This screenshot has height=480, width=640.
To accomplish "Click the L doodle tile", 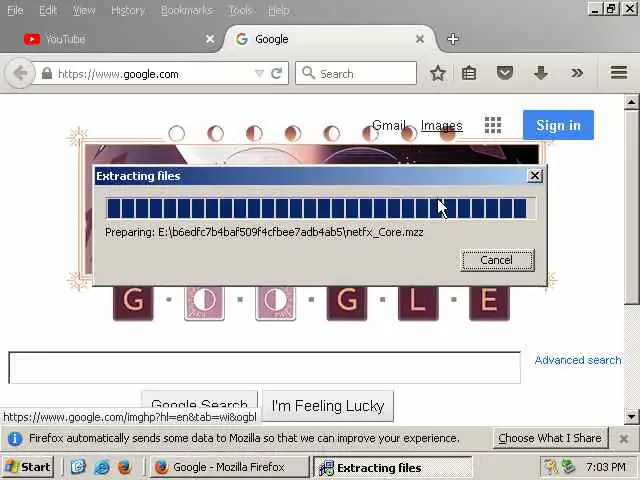I will pyautogui.click(x=418, y=302).
